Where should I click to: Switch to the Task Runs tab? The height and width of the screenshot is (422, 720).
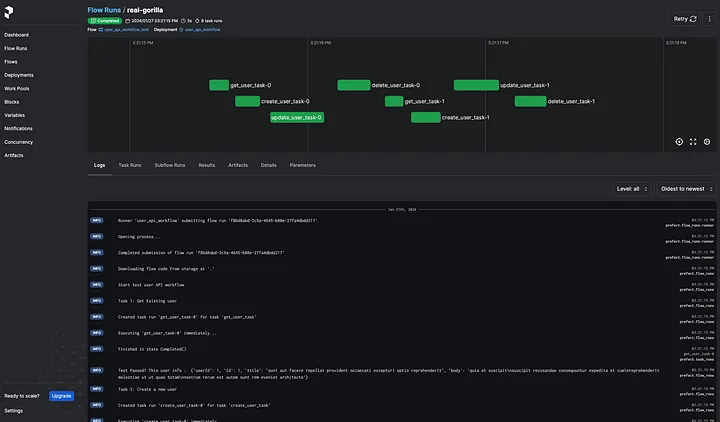130,165
